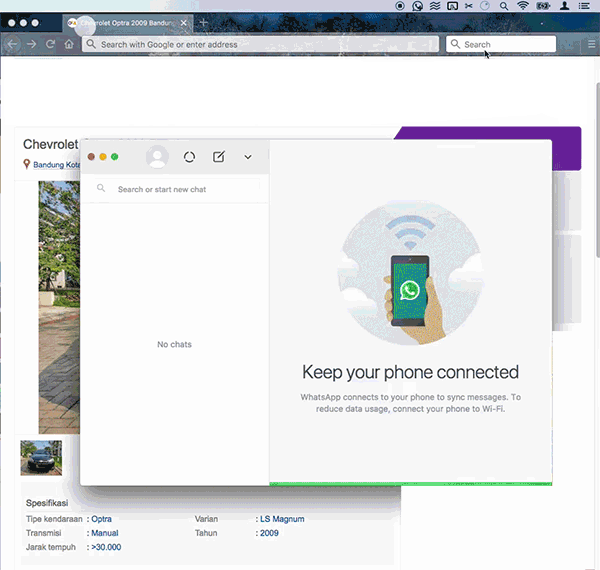Viewport: 600px width, 570px height.
Task: Open the >30.000 mileage link
Action: point(106,547)
